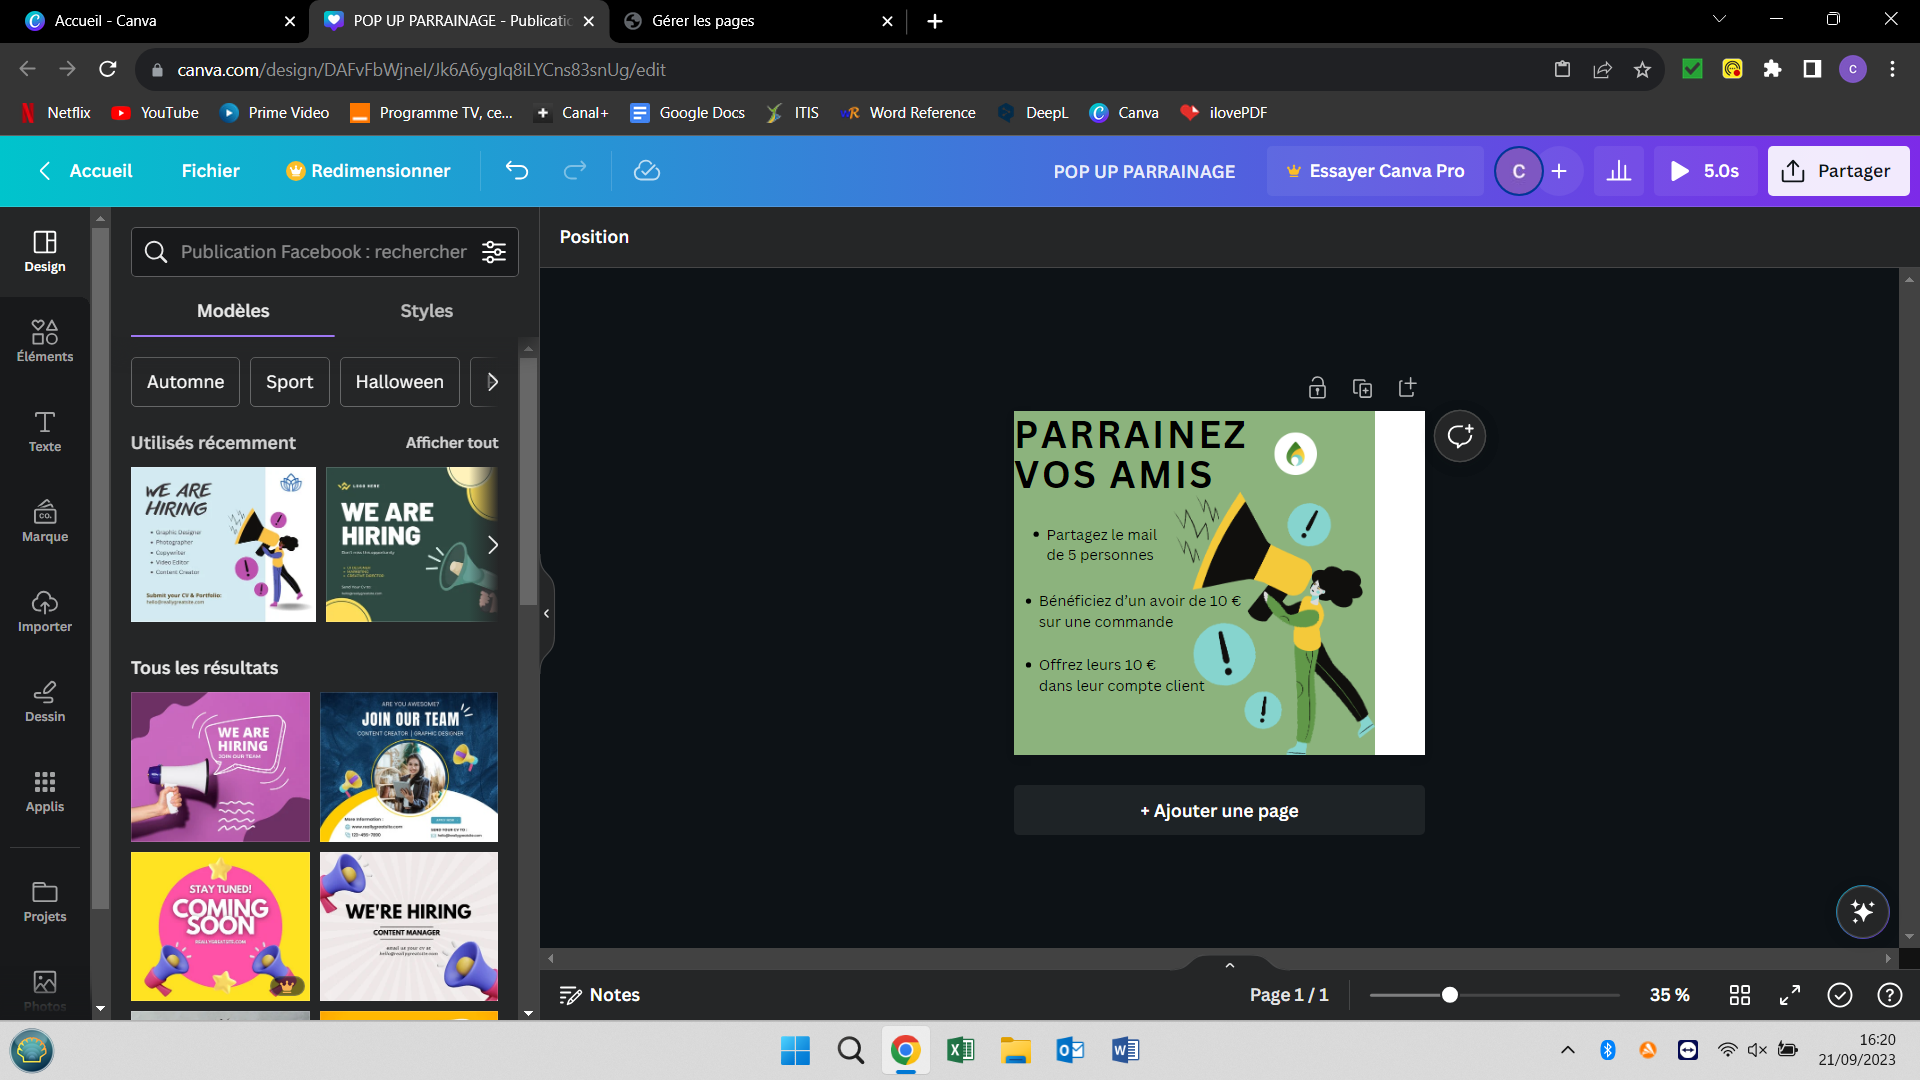Duplicate the page using the copy icon
Viewport: 1920px width, 1080px height.
(x=1362, y=388)
